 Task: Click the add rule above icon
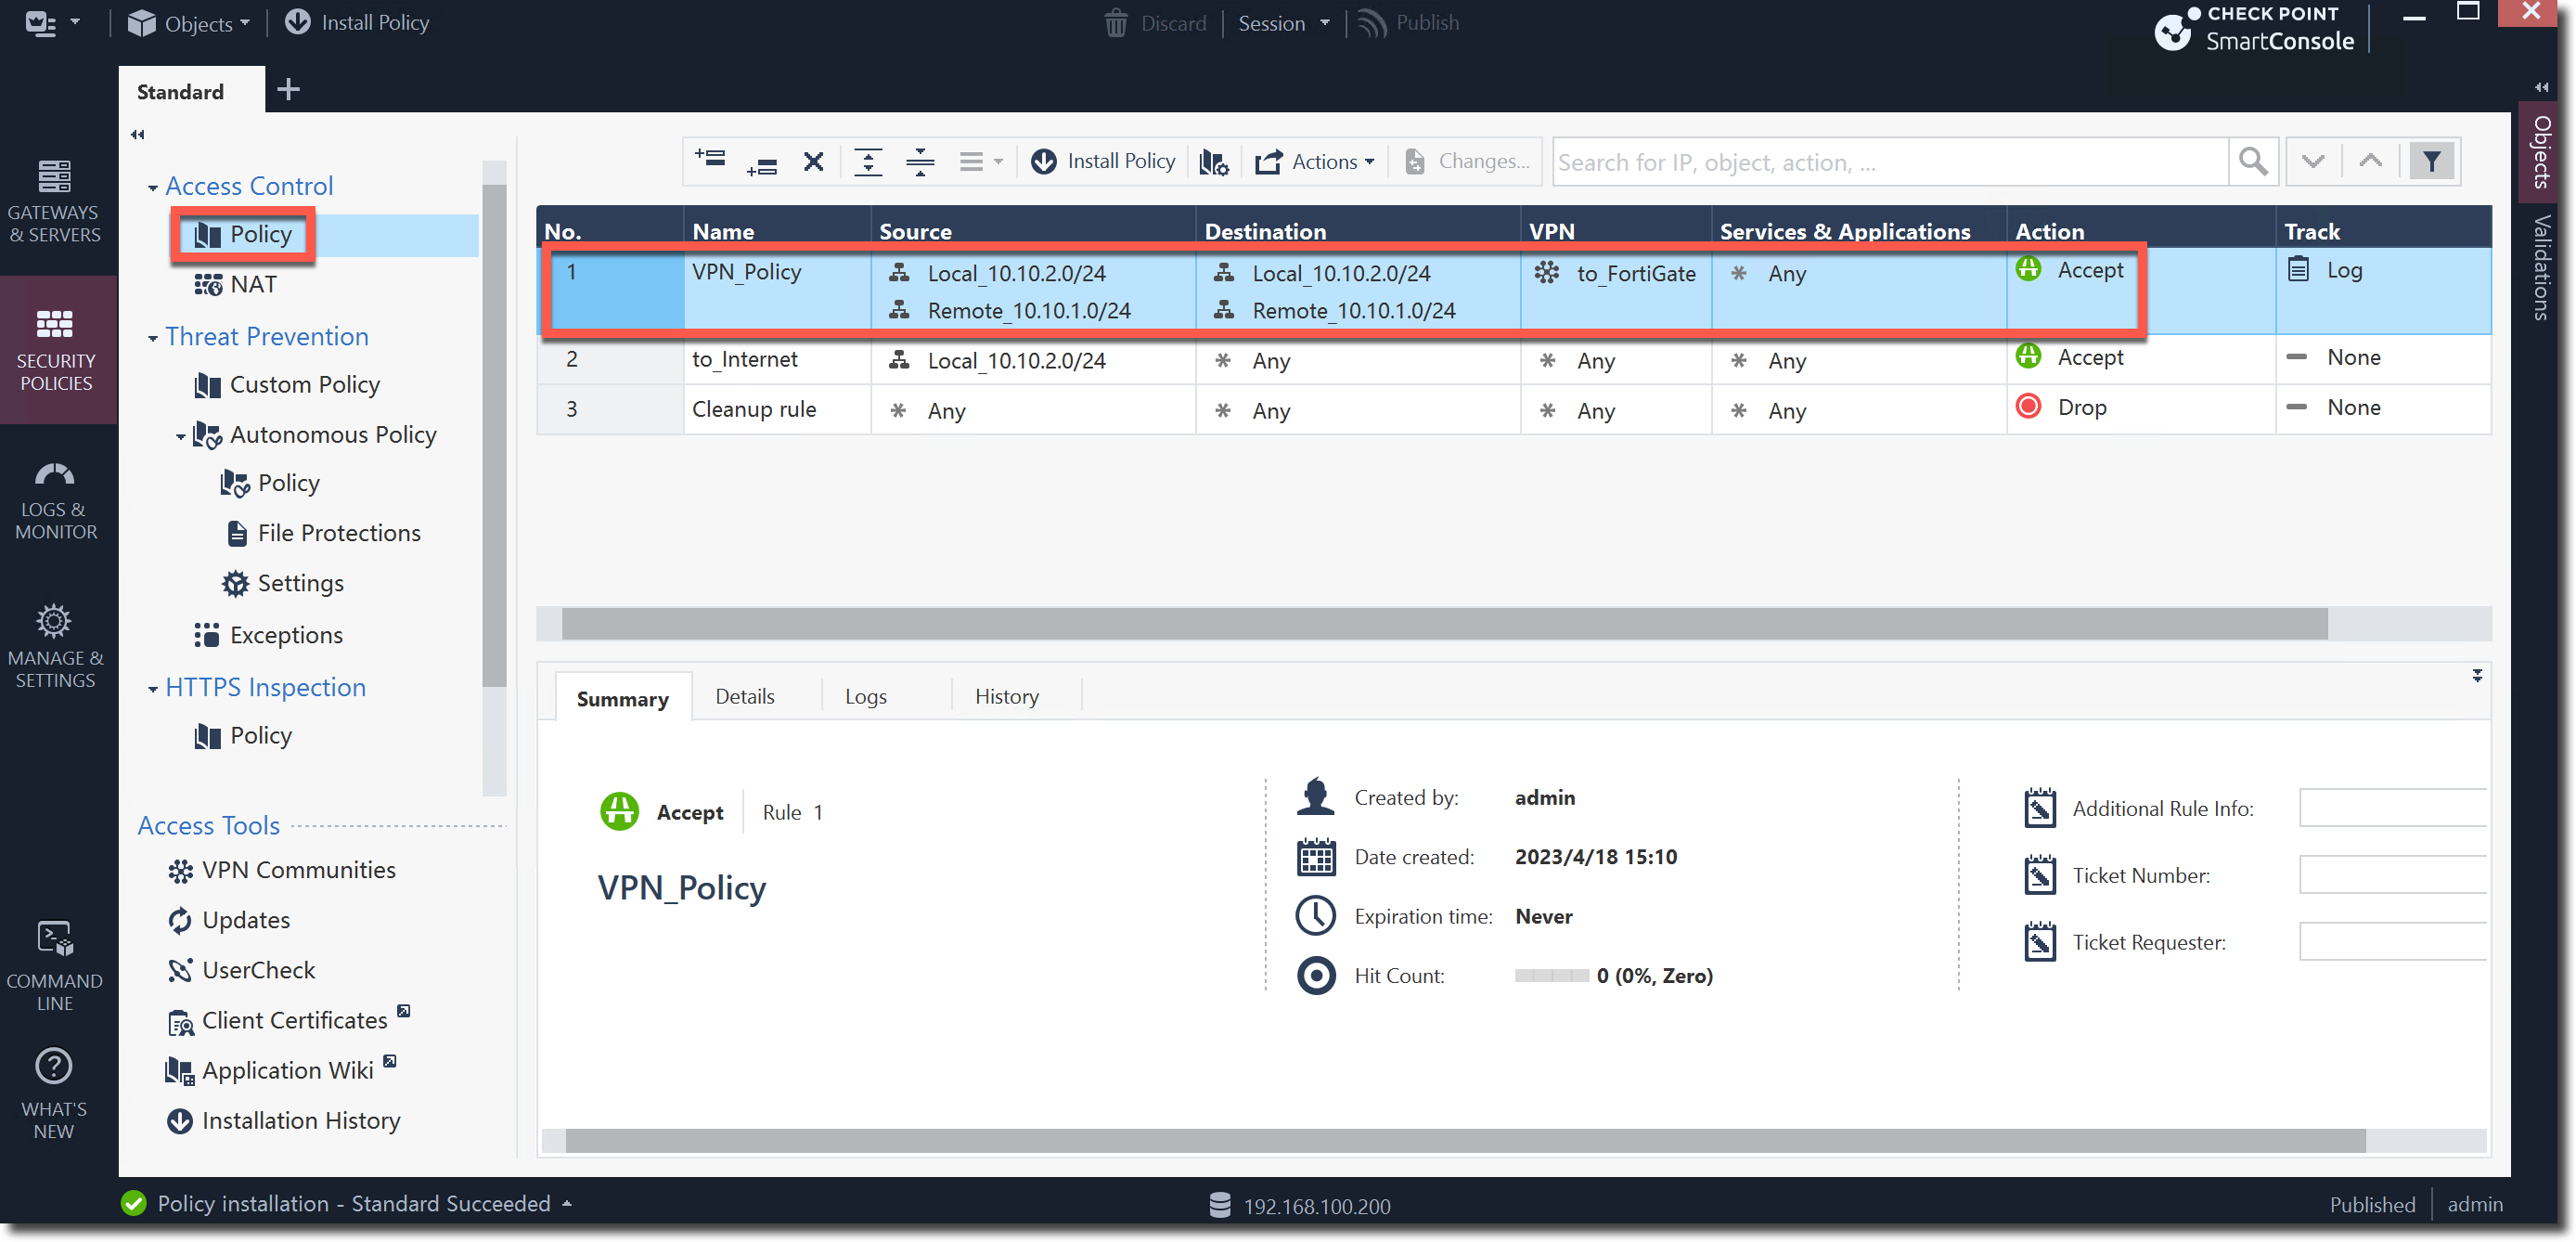pos(710,160)
